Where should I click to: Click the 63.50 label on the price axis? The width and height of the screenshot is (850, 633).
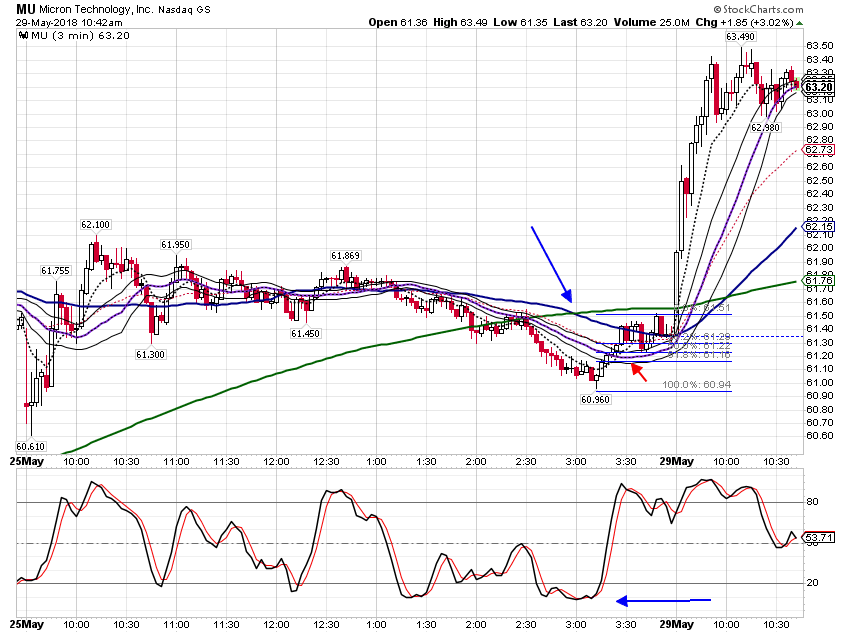820,46
